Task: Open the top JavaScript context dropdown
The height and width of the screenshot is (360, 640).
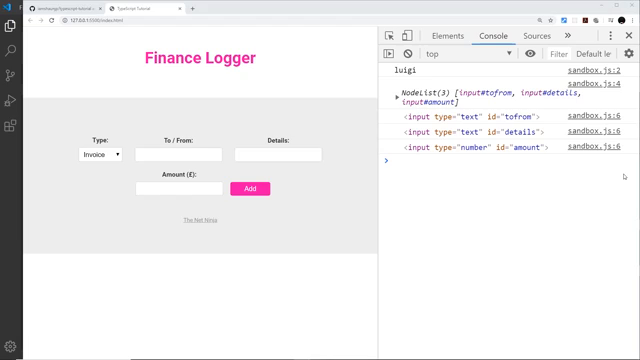Action: pyautogui.click(x=468, y=54)
